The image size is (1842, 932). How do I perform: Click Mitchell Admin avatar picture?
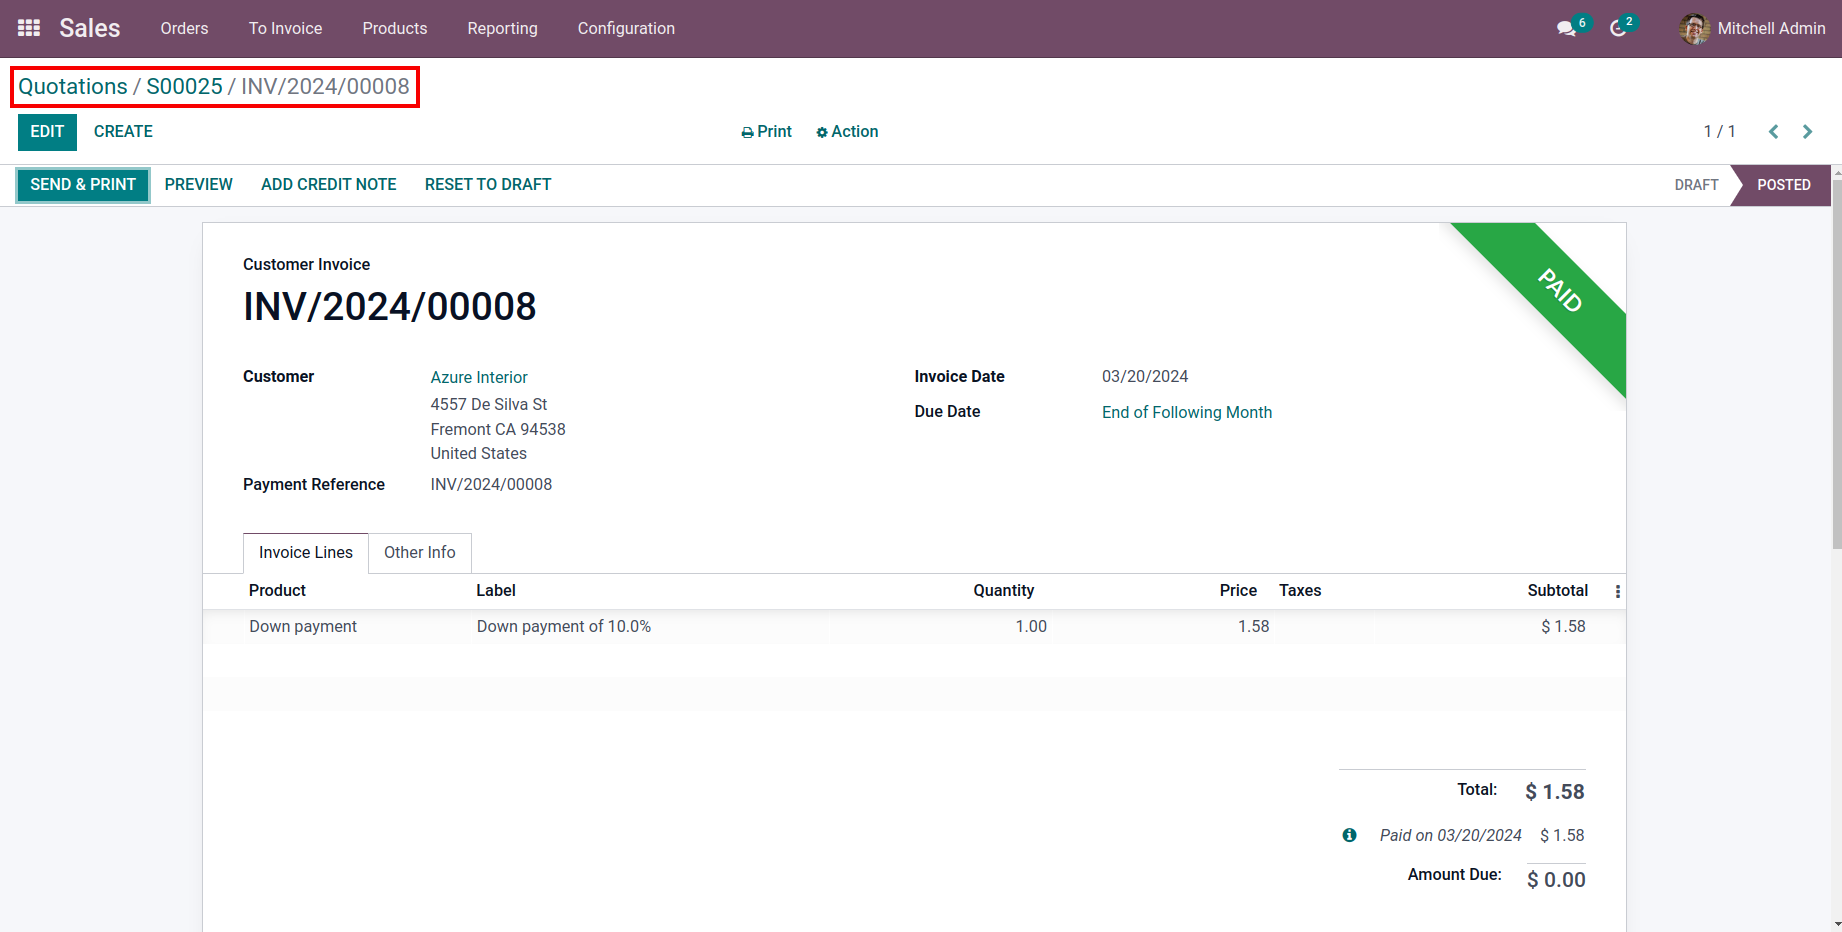coord(1694,29)
